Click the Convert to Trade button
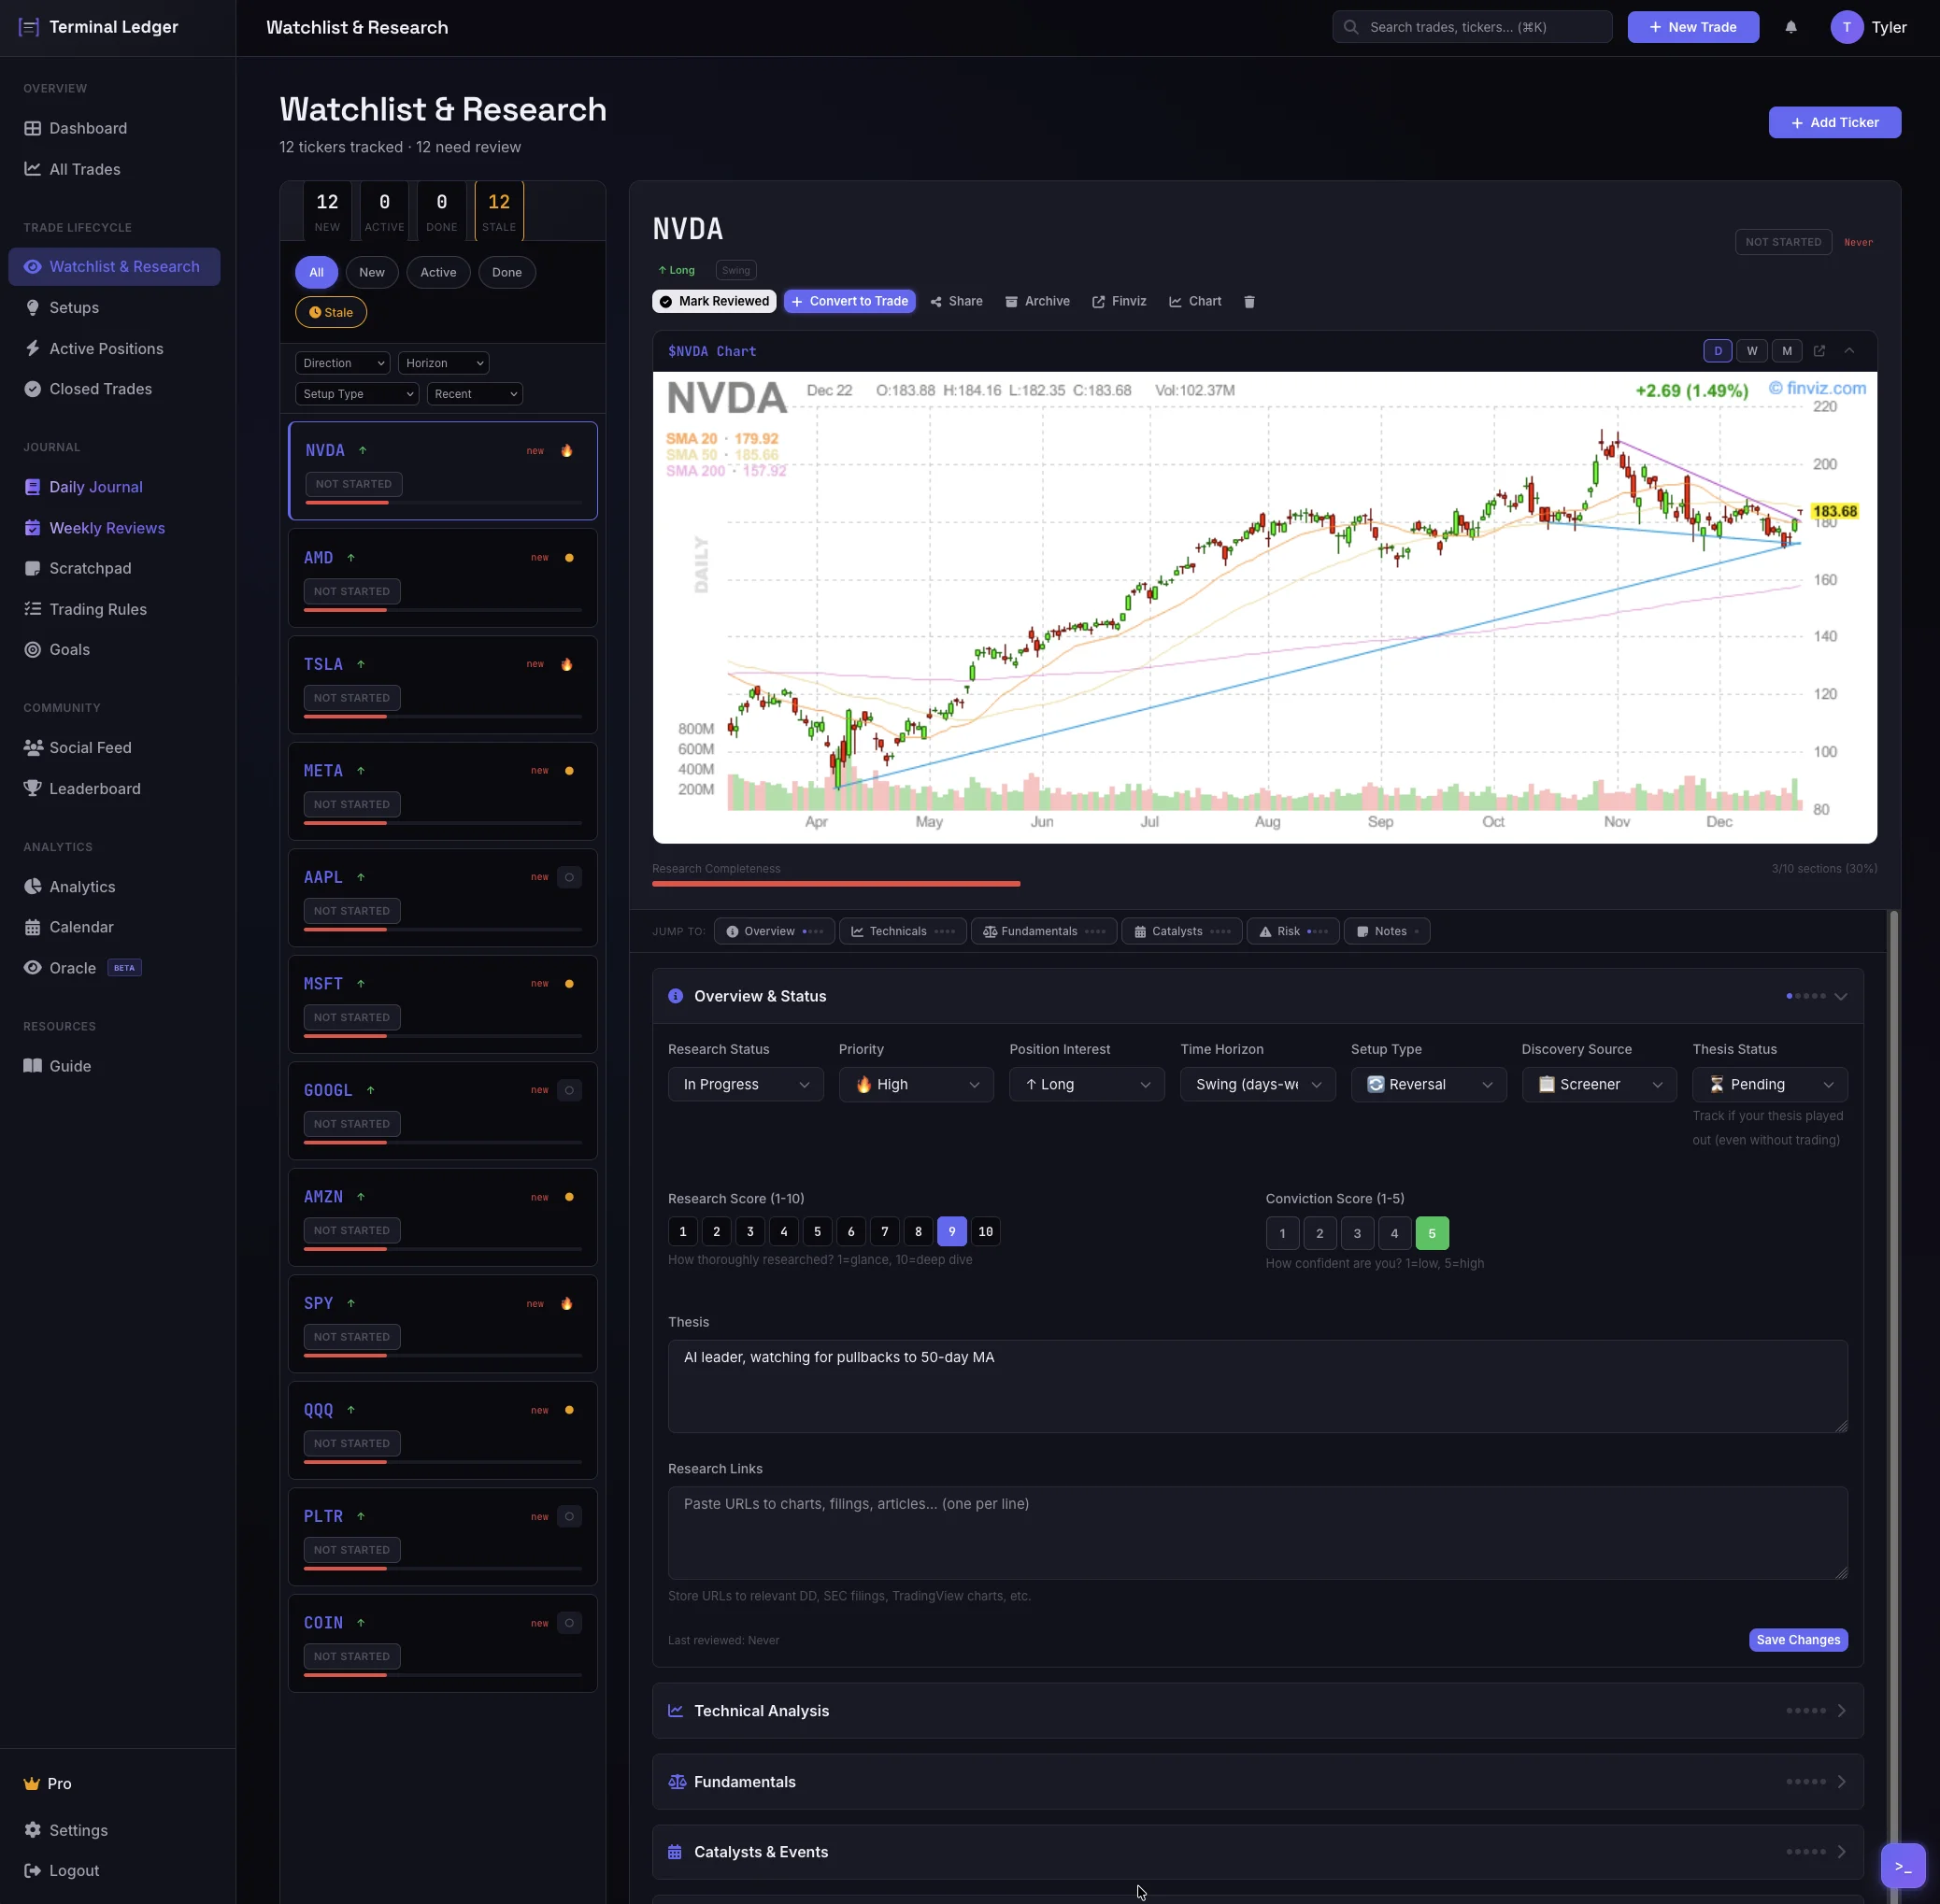Viewport: 1940px width, 1904px height. 849,301
